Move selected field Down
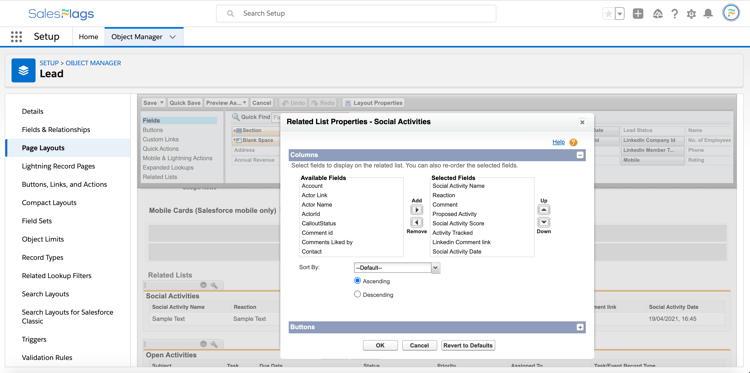Viewport: 750px width, 373px height. tap(544, 222)
